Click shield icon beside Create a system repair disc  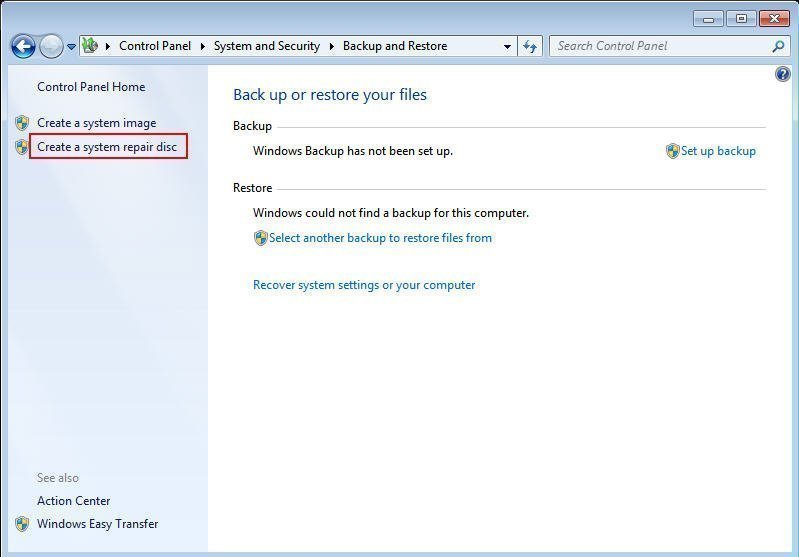click(22, 147)
